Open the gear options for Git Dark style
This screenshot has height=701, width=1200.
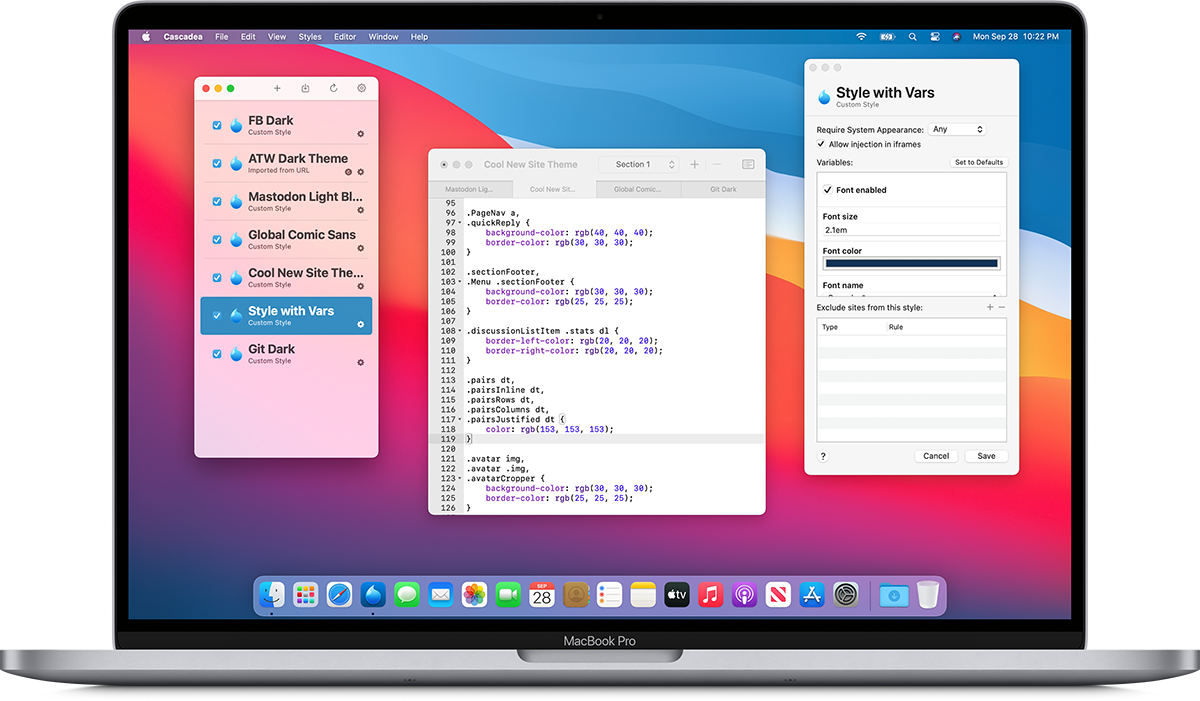click(x=361, y=362)
